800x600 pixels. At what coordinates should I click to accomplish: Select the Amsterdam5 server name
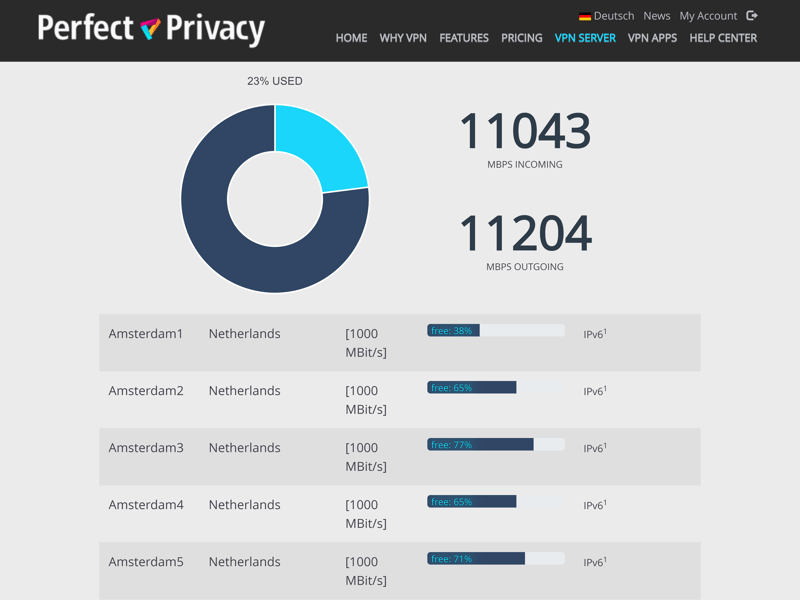coord(146,562)
